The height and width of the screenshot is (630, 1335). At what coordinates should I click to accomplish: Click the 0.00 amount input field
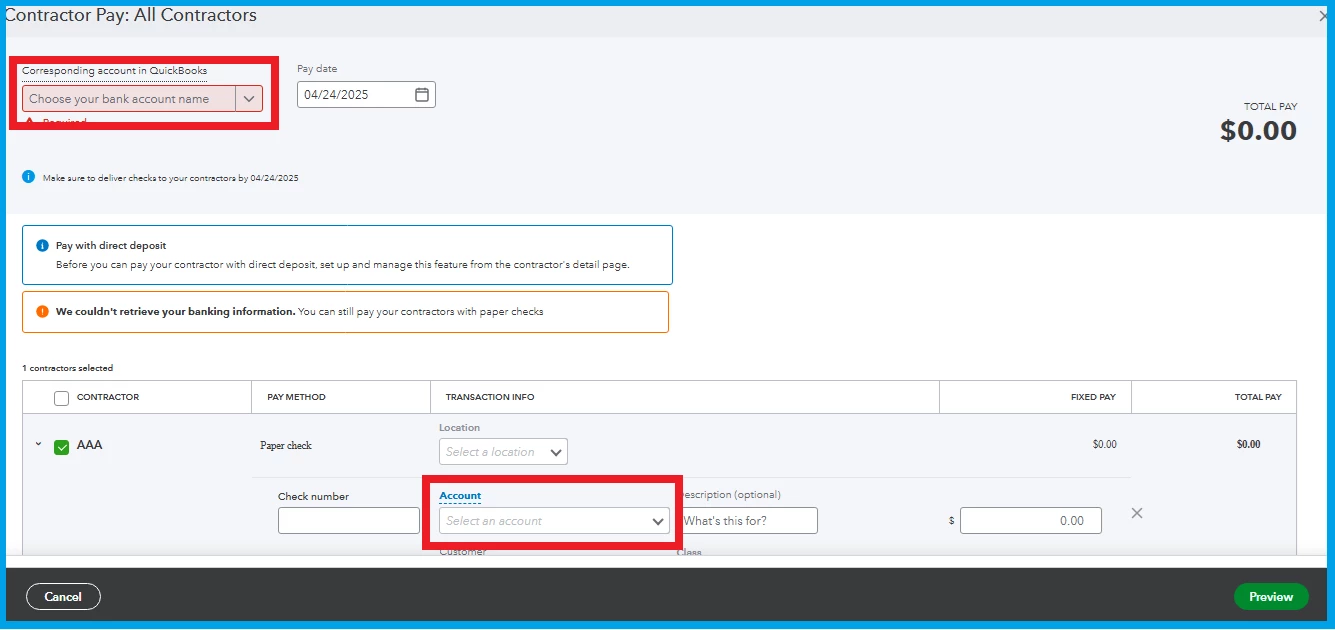tap(1031, 521)
